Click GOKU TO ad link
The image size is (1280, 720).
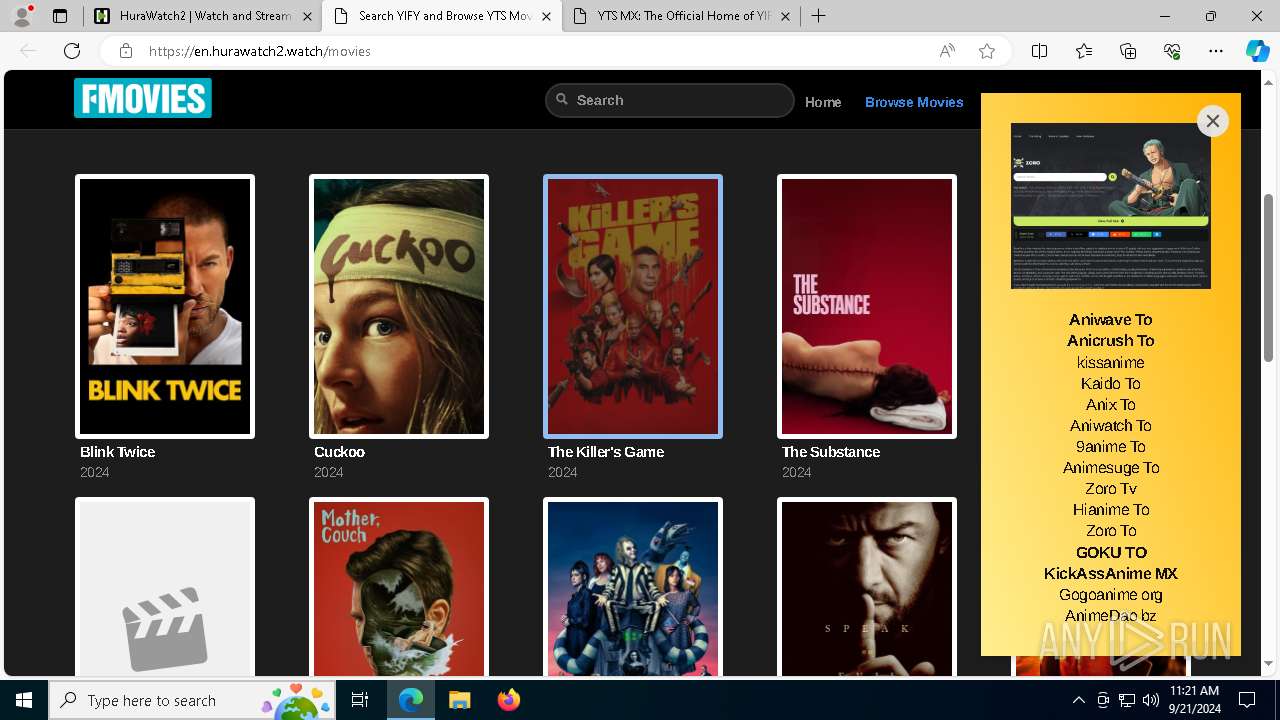pos(1111,552)
